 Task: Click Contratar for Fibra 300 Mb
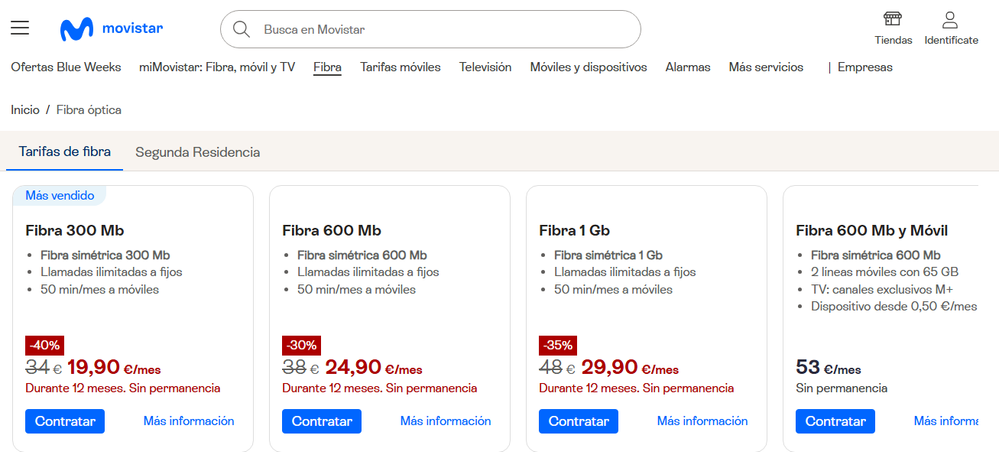(65, 421)
